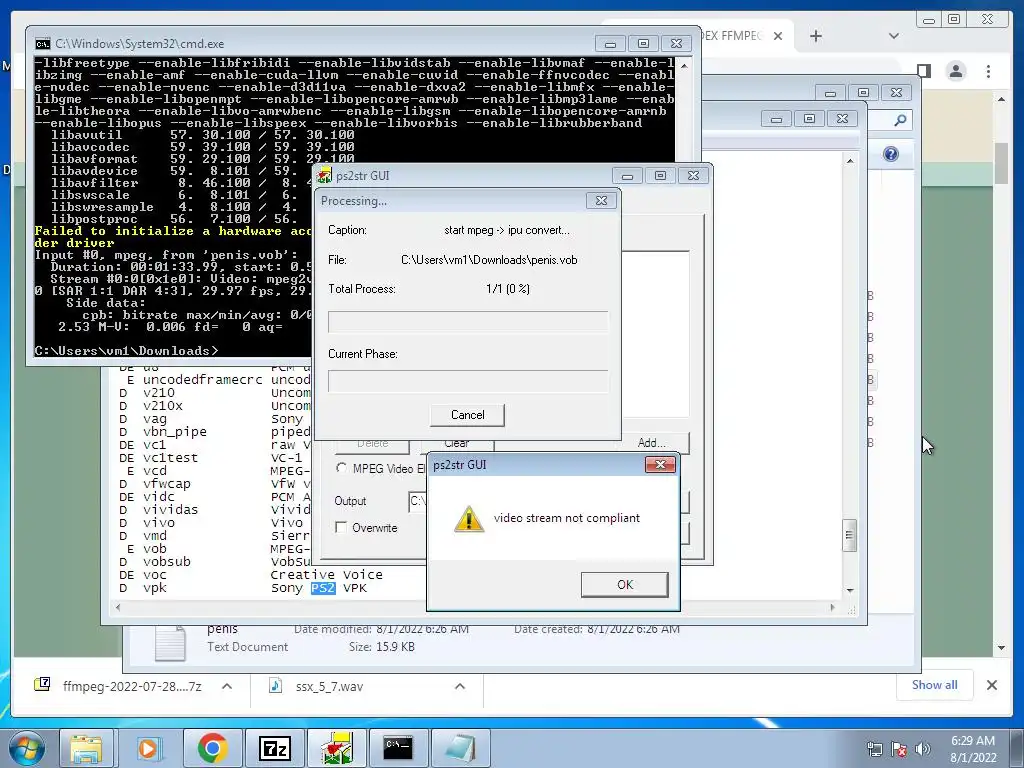The width and height of the screenshot is (1024, 768).
Task: Minimize the cmd.exe window
Action: pyautogui.click(x=610, y=44)
